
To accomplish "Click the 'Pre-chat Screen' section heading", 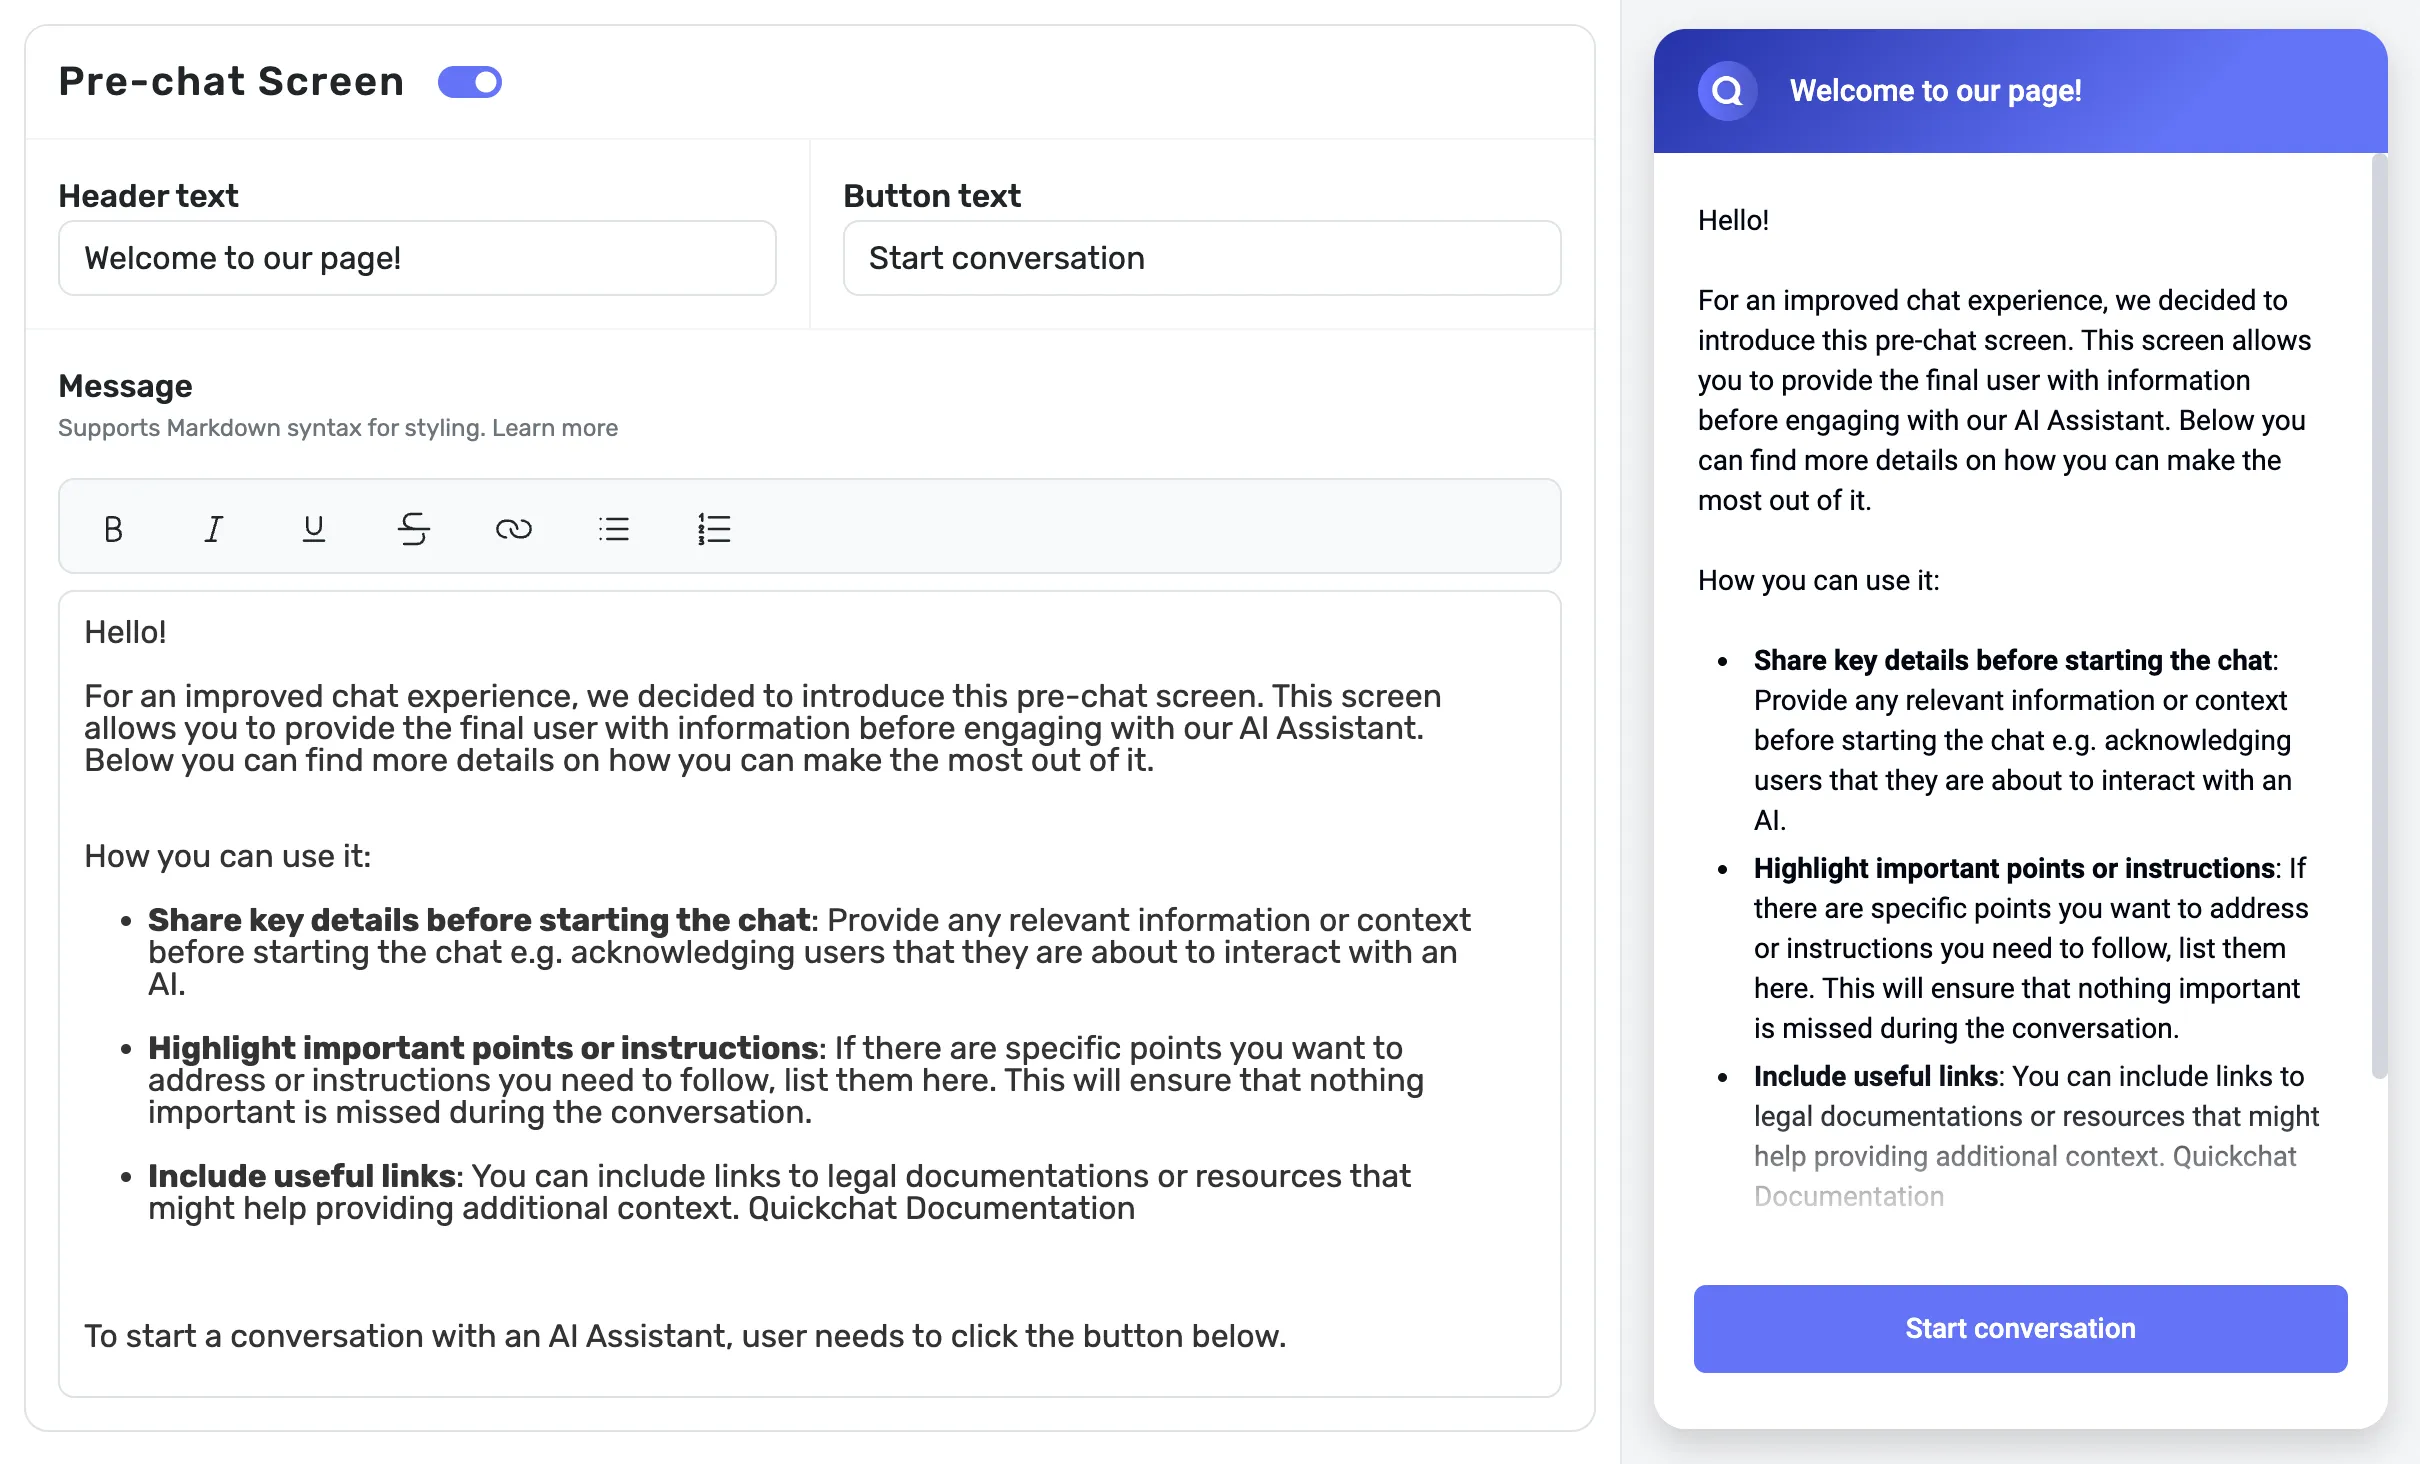I will 231,82.
